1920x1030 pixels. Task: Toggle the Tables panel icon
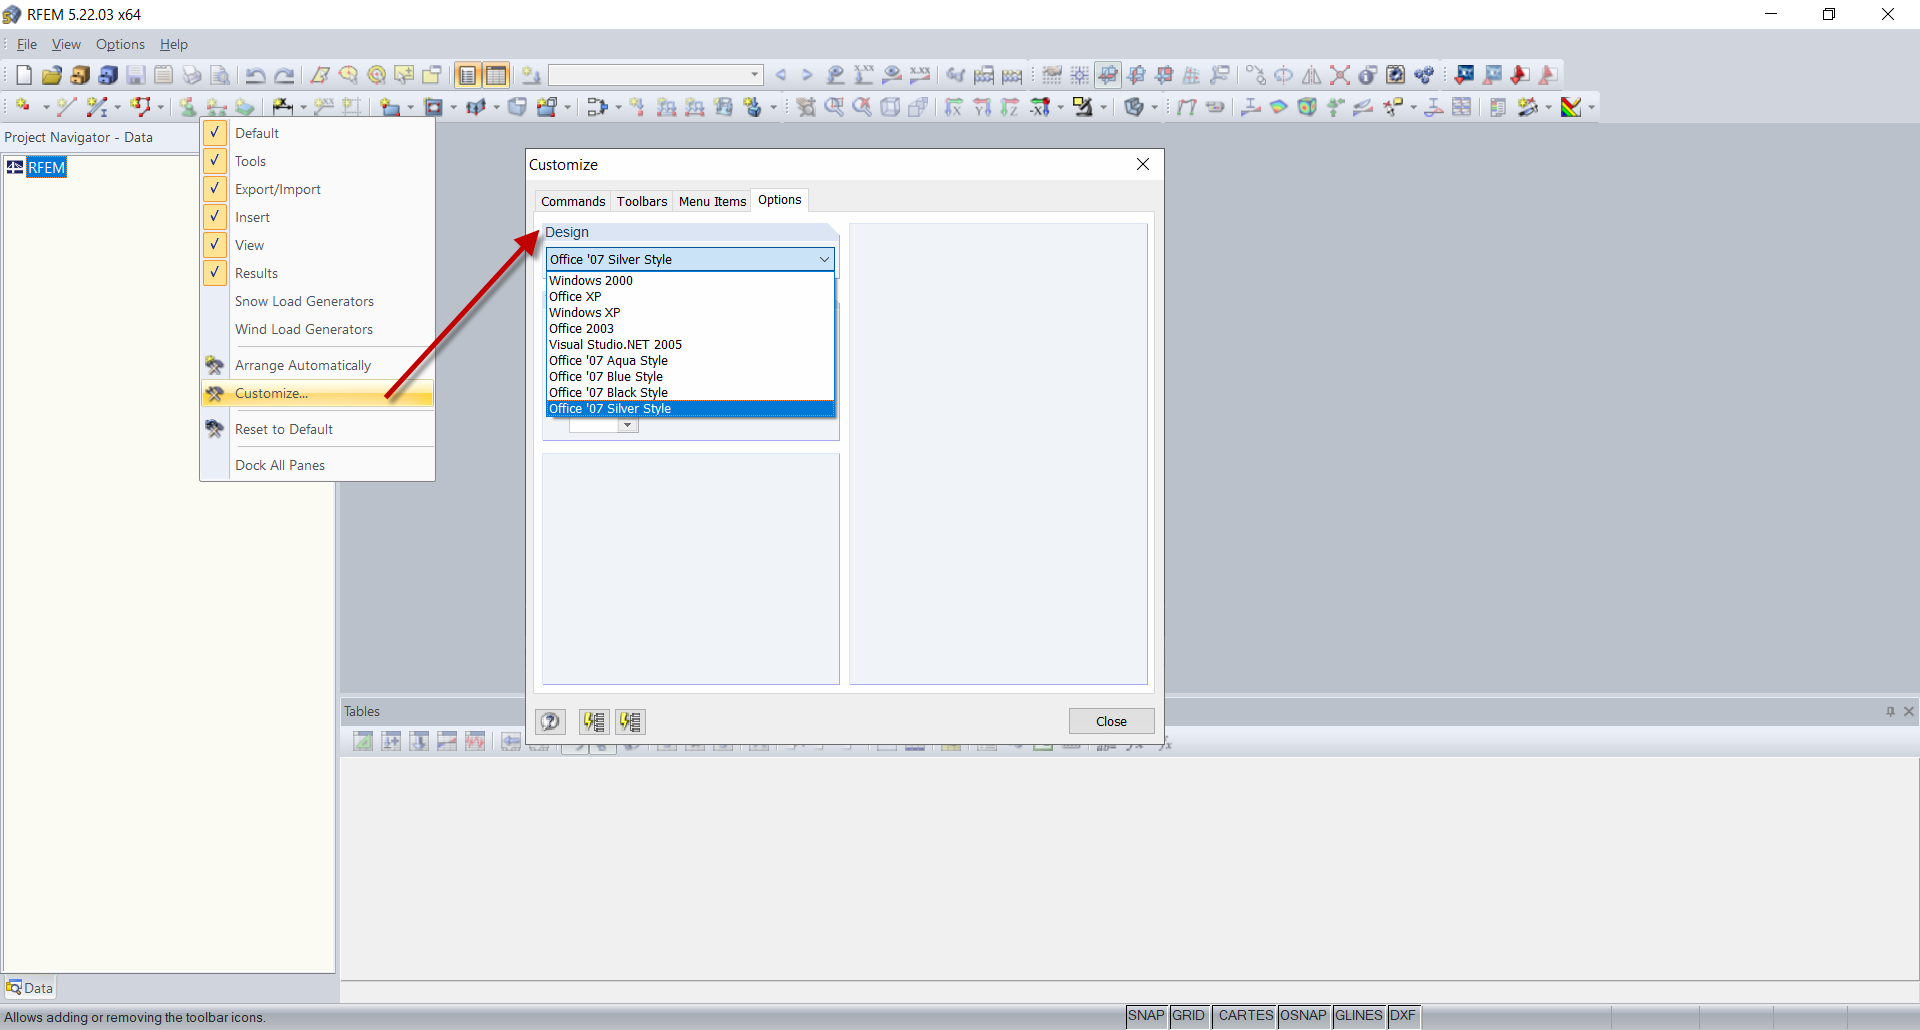(497, 75)
